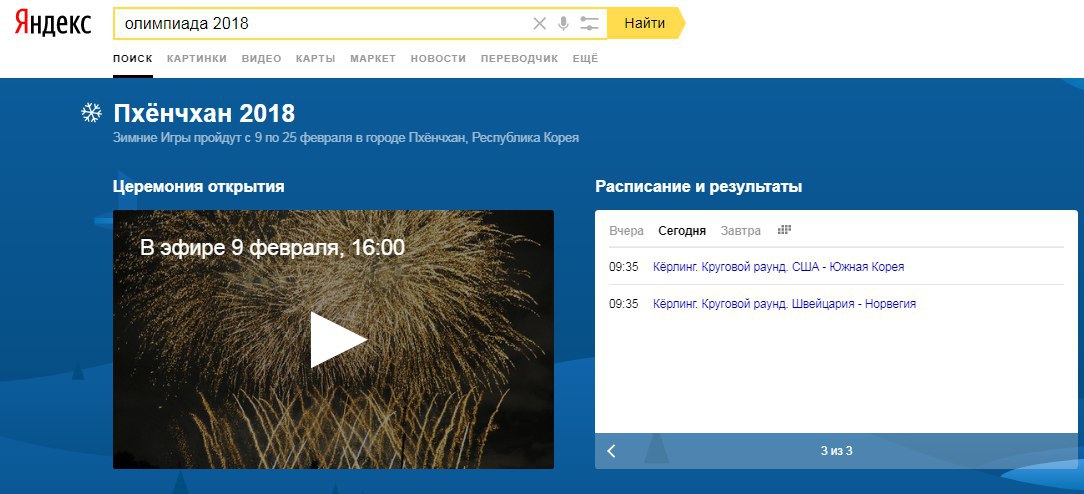Open the Пхёнчхан 2018 heading
The height and width of the screenshot is (494, 1084).
pos(204,113)
